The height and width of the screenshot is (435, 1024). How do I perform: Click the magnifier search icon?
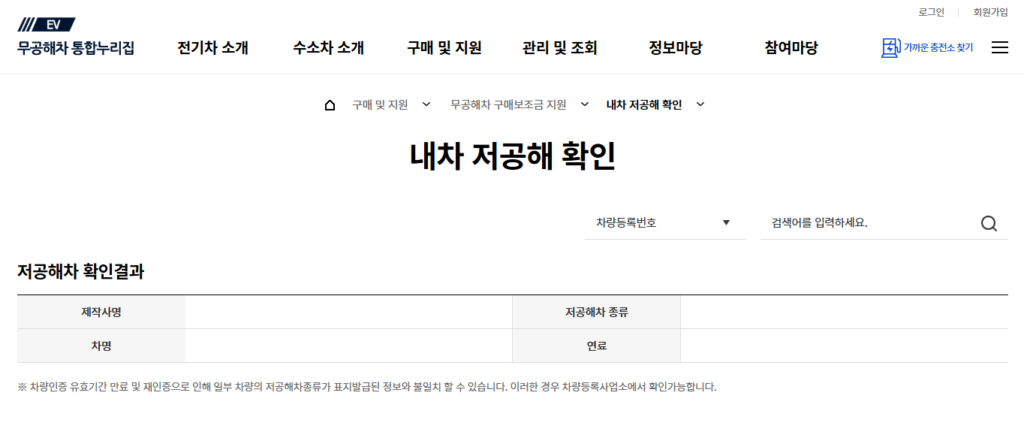click(x=989, y=223)
